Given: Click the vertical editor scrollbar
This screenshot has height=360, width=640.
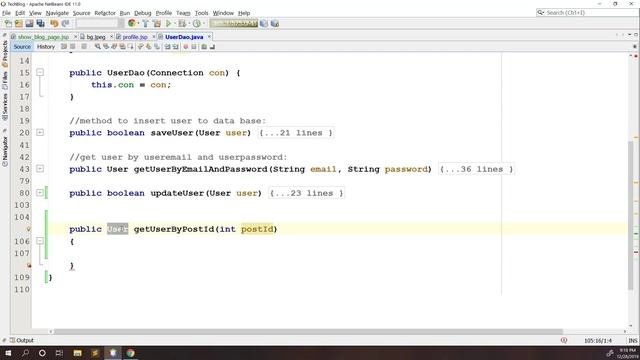Looking at the screenshot, I should pos(631,216).
